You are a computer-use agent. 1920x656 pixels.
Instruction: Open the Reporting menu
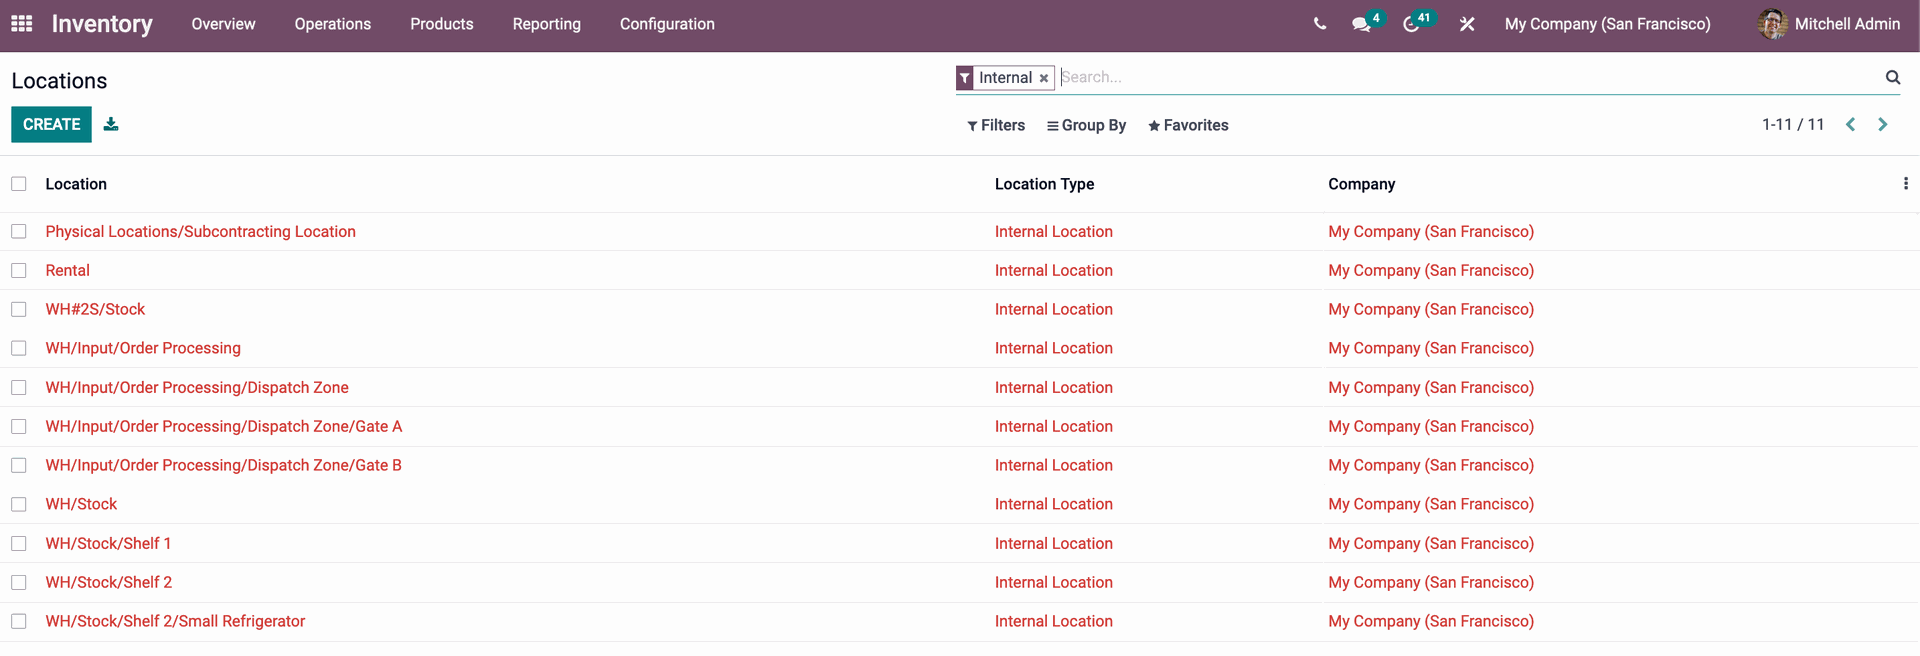547,24
